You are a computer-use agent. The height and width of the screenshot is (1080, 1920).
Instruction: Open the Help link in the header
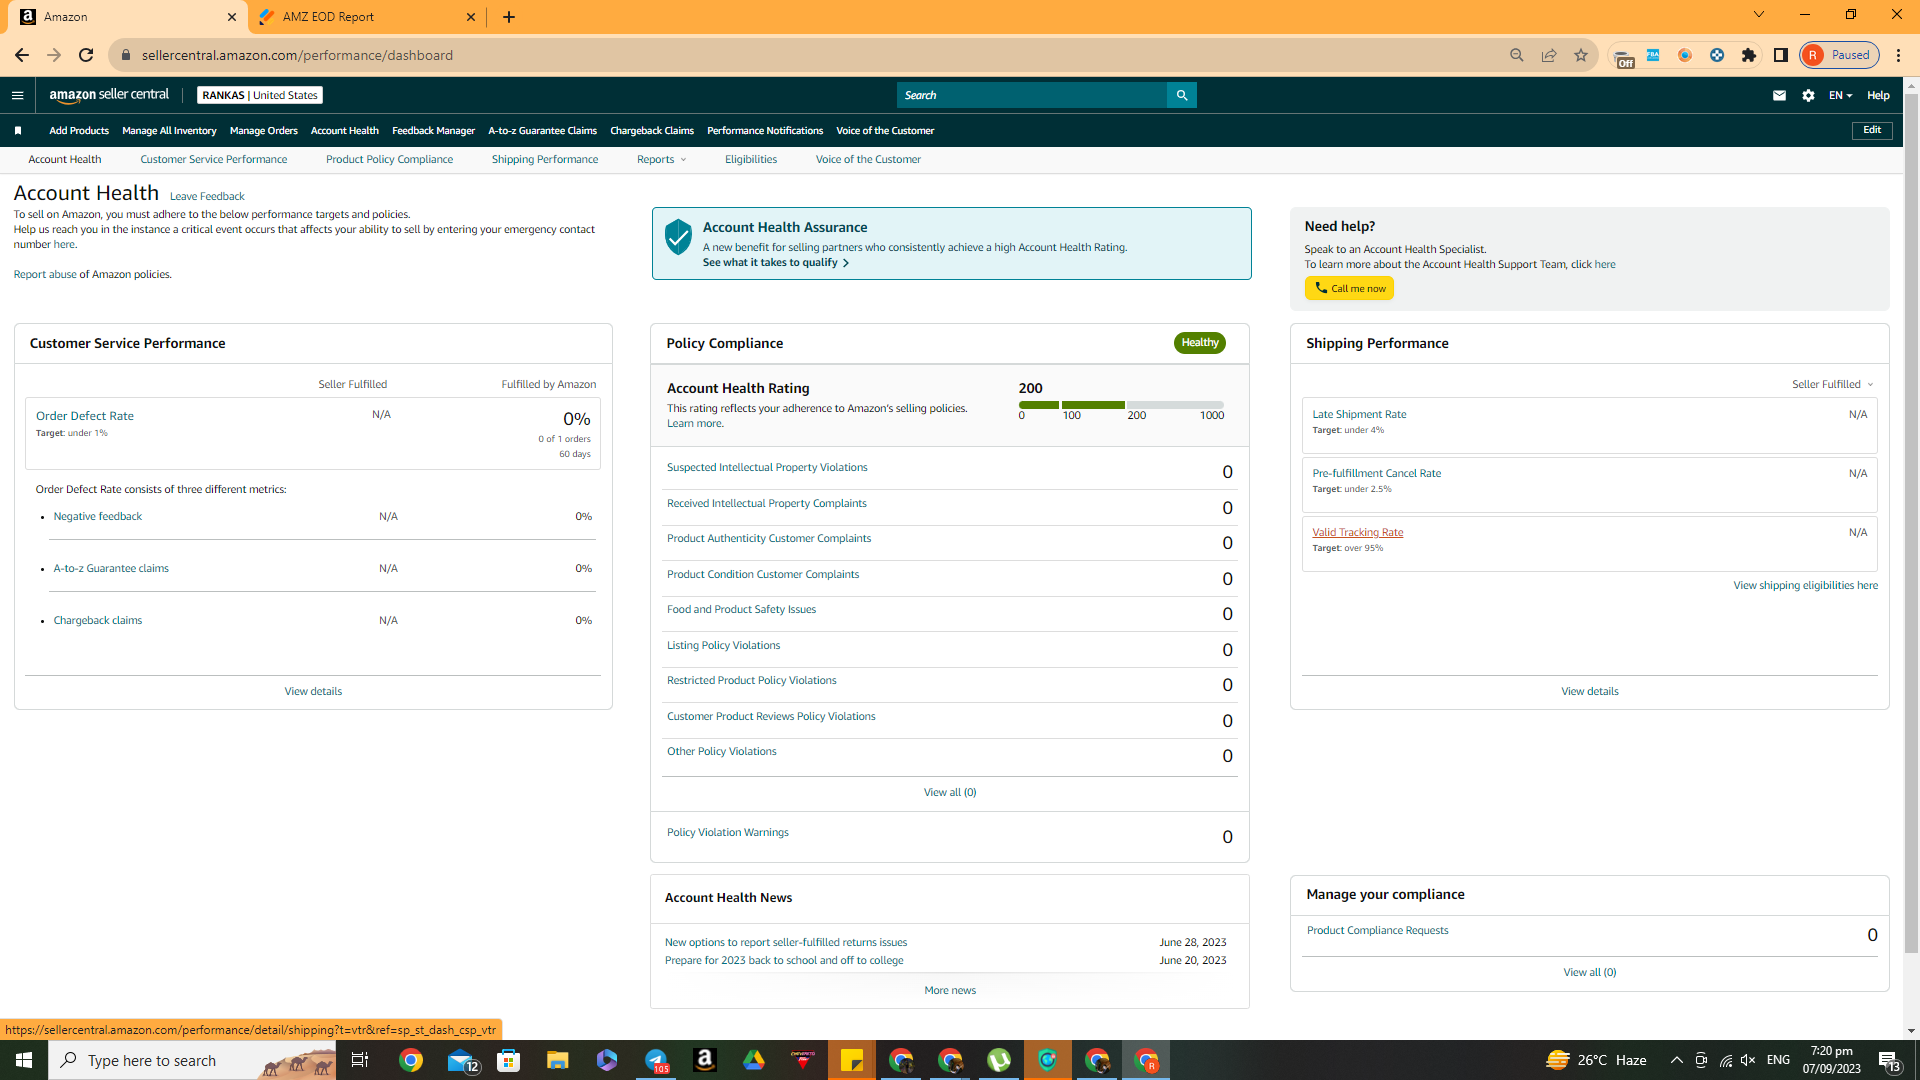[x=1878, y=95]
